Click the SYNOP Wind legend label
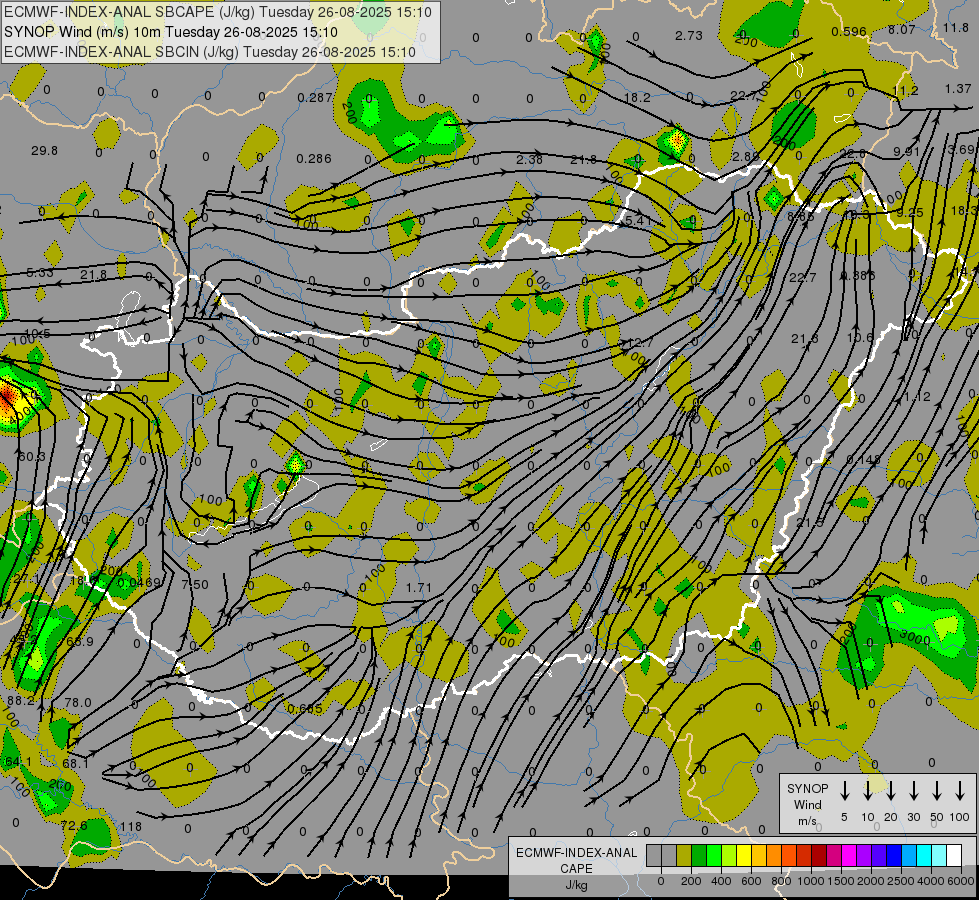 807,804
